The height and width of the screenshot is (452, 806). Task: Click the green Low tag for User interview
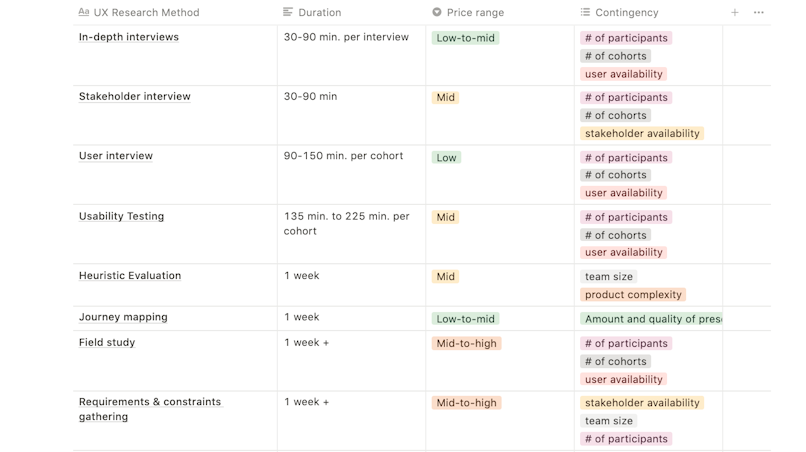point(446,158)
